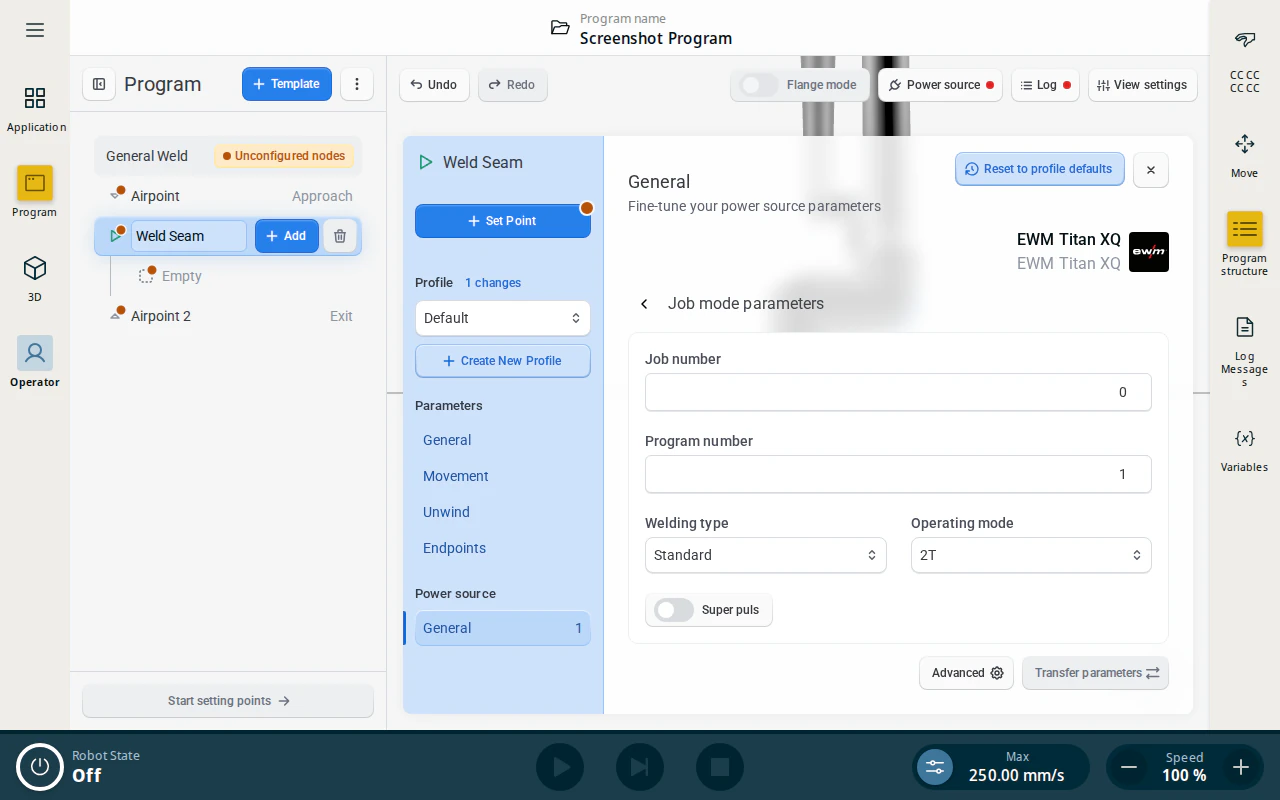Image resolution: width=1280 pixels, height=800 pixels.
Task: Open the Endpoints parameters section
Action: click(503, 548)
